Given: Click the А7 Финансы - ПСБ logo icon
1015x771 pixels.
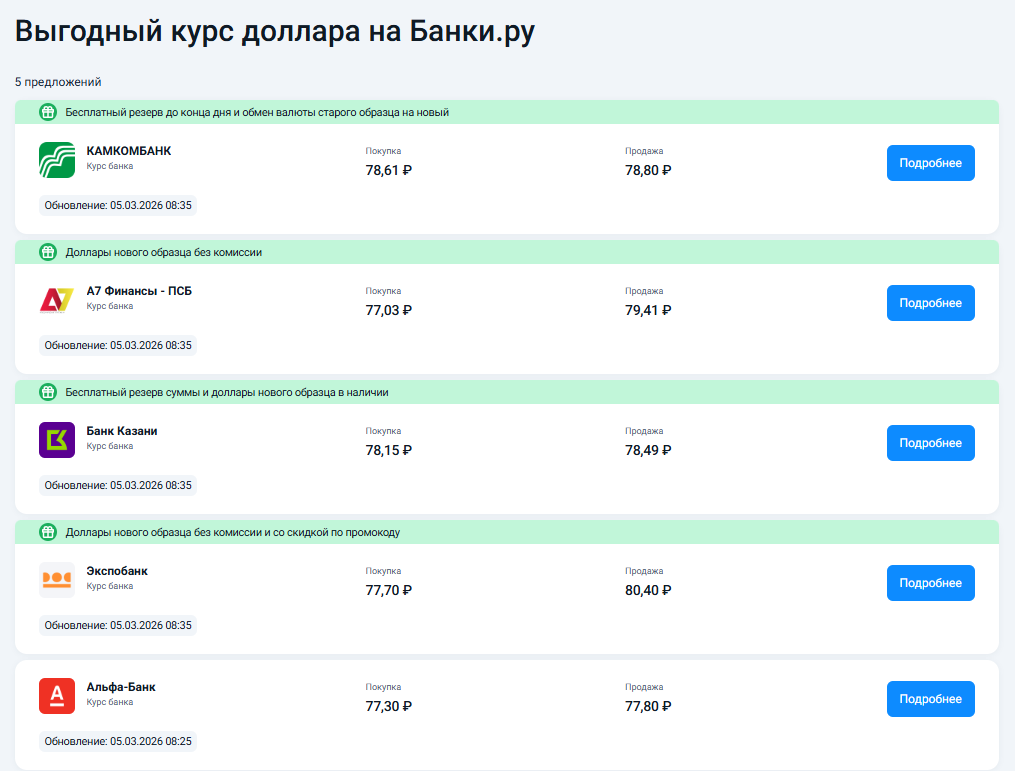Looking at the screenshot, I should (x=56, y=300).
